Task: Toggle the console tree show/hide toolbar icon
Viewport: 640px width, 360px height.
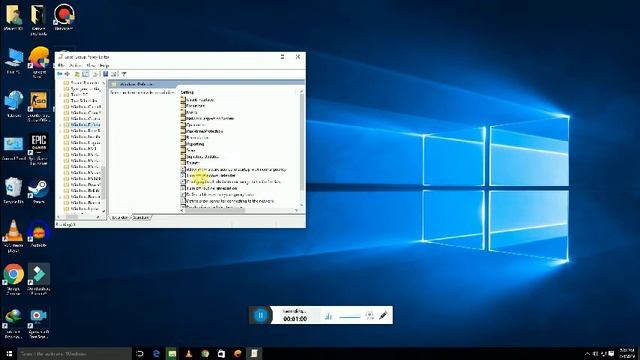Action: click(x=86, y=74)
